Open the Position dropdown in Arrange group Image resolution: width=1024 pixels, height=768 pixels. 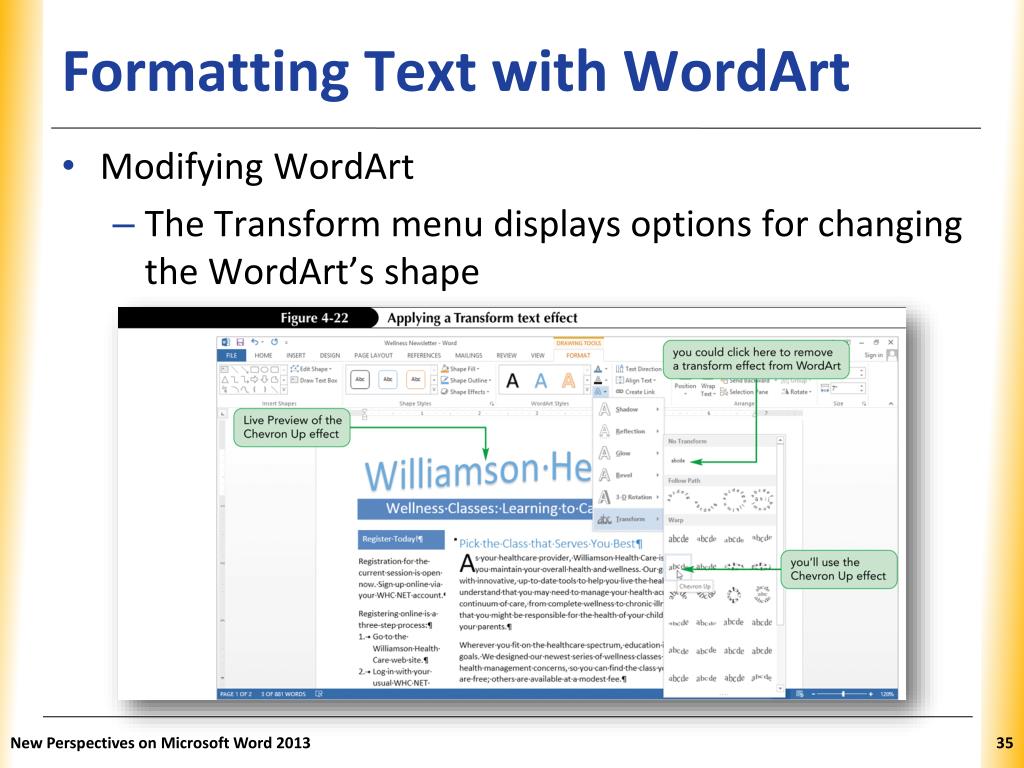pos(685,387)
